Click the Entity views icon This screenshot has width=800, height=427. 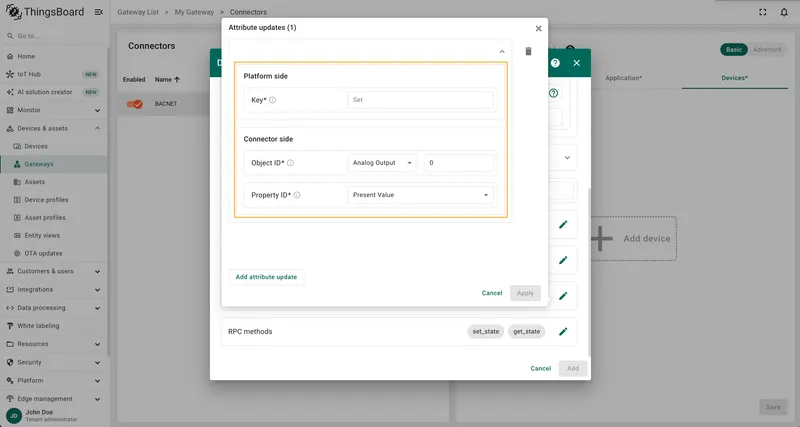click(17, 236)
